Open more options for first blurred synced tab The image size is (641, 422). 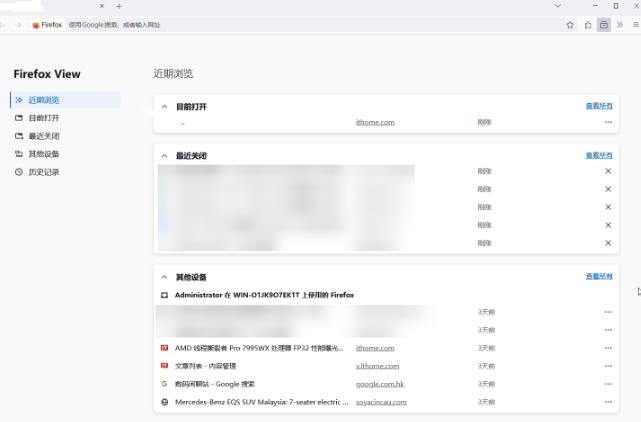pos(608,312)
